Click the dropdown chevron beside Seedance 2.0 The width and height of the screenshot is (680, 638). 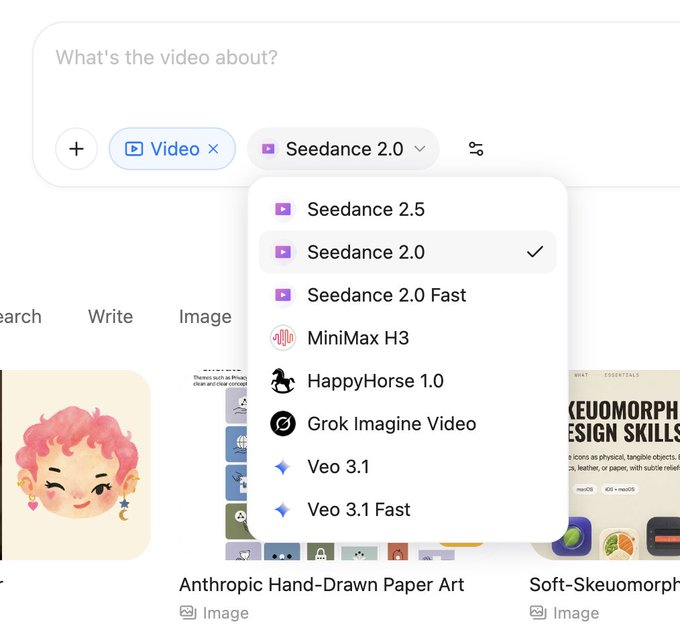click(419, 149)
